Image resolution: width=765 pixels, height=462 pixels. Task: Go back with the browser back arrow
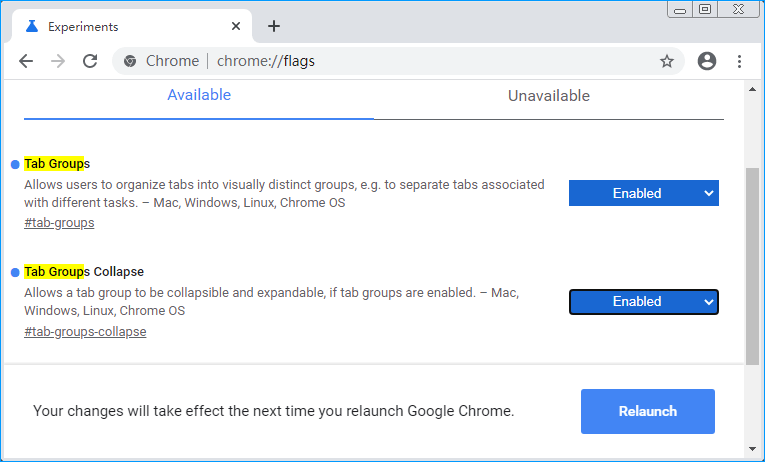pyautogui.click(x=26, y=61)
